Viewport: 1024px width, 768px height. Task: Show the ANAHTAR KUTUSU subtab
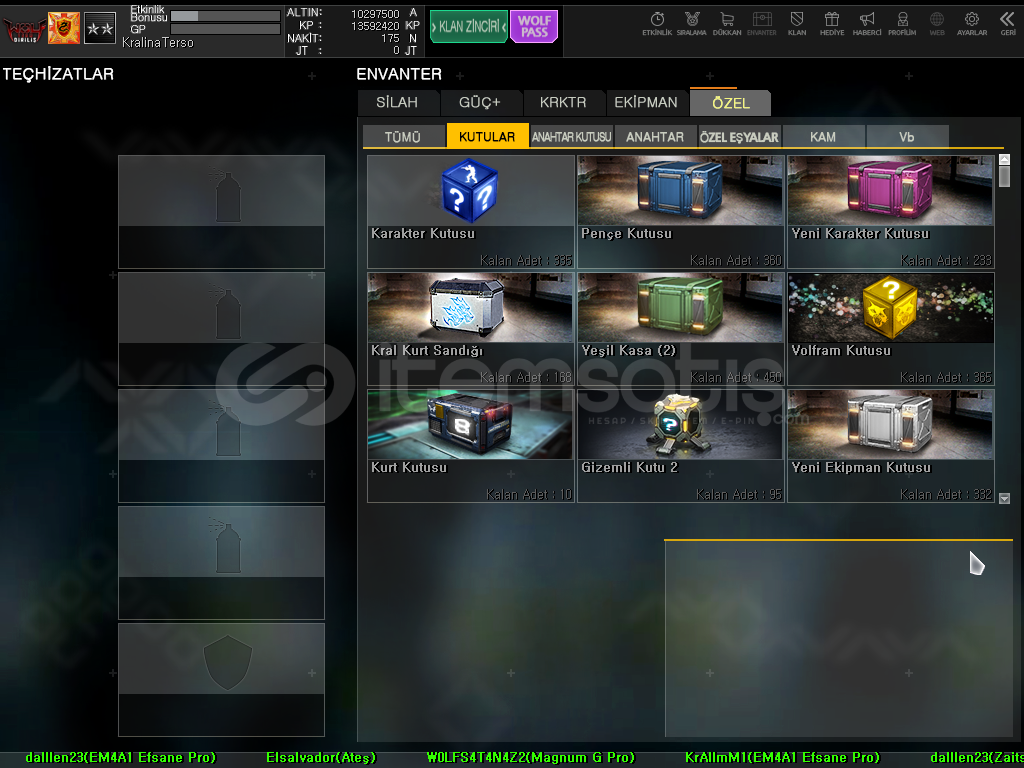click(x=571, y=136)
